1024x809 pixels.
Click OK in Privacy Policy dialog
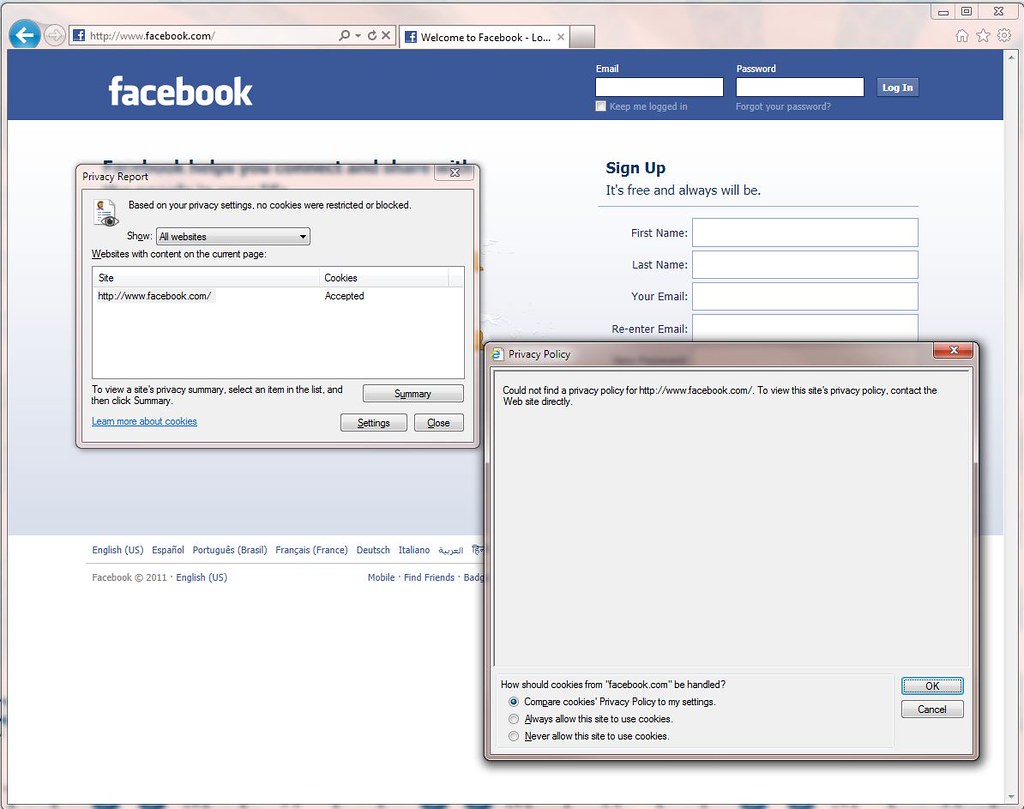(932, 686)
